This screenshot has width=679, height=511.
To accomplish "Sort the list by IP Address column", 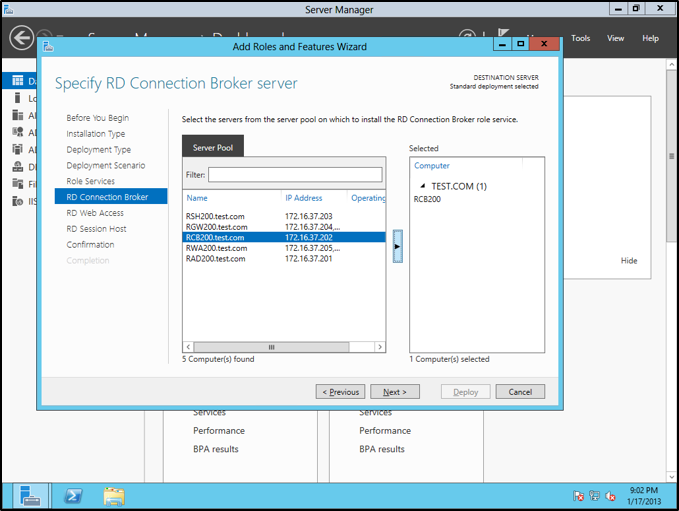I will pos(304,198).
